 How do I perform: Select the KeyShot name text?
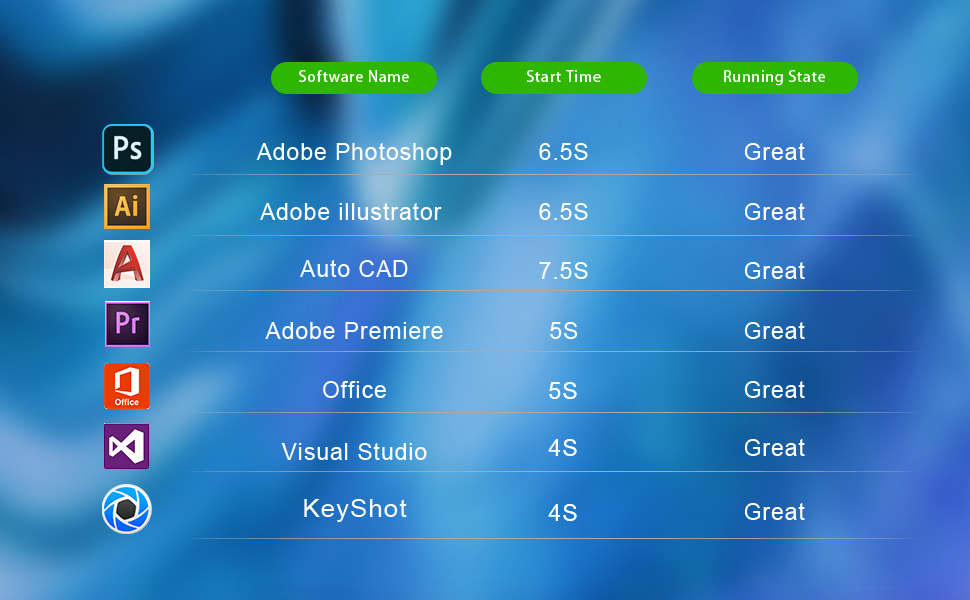pos(355,509)
